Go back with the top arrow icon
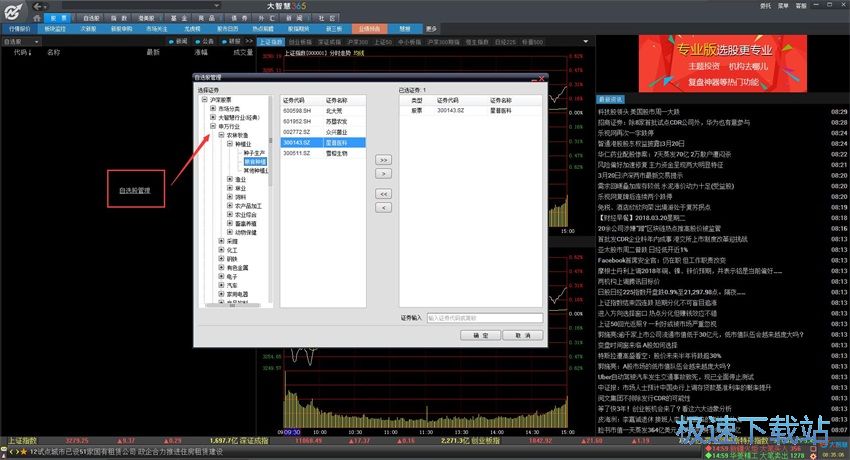The height and width of the screenshot is (460, 850). pyautogui.click(x=37, y=7)
